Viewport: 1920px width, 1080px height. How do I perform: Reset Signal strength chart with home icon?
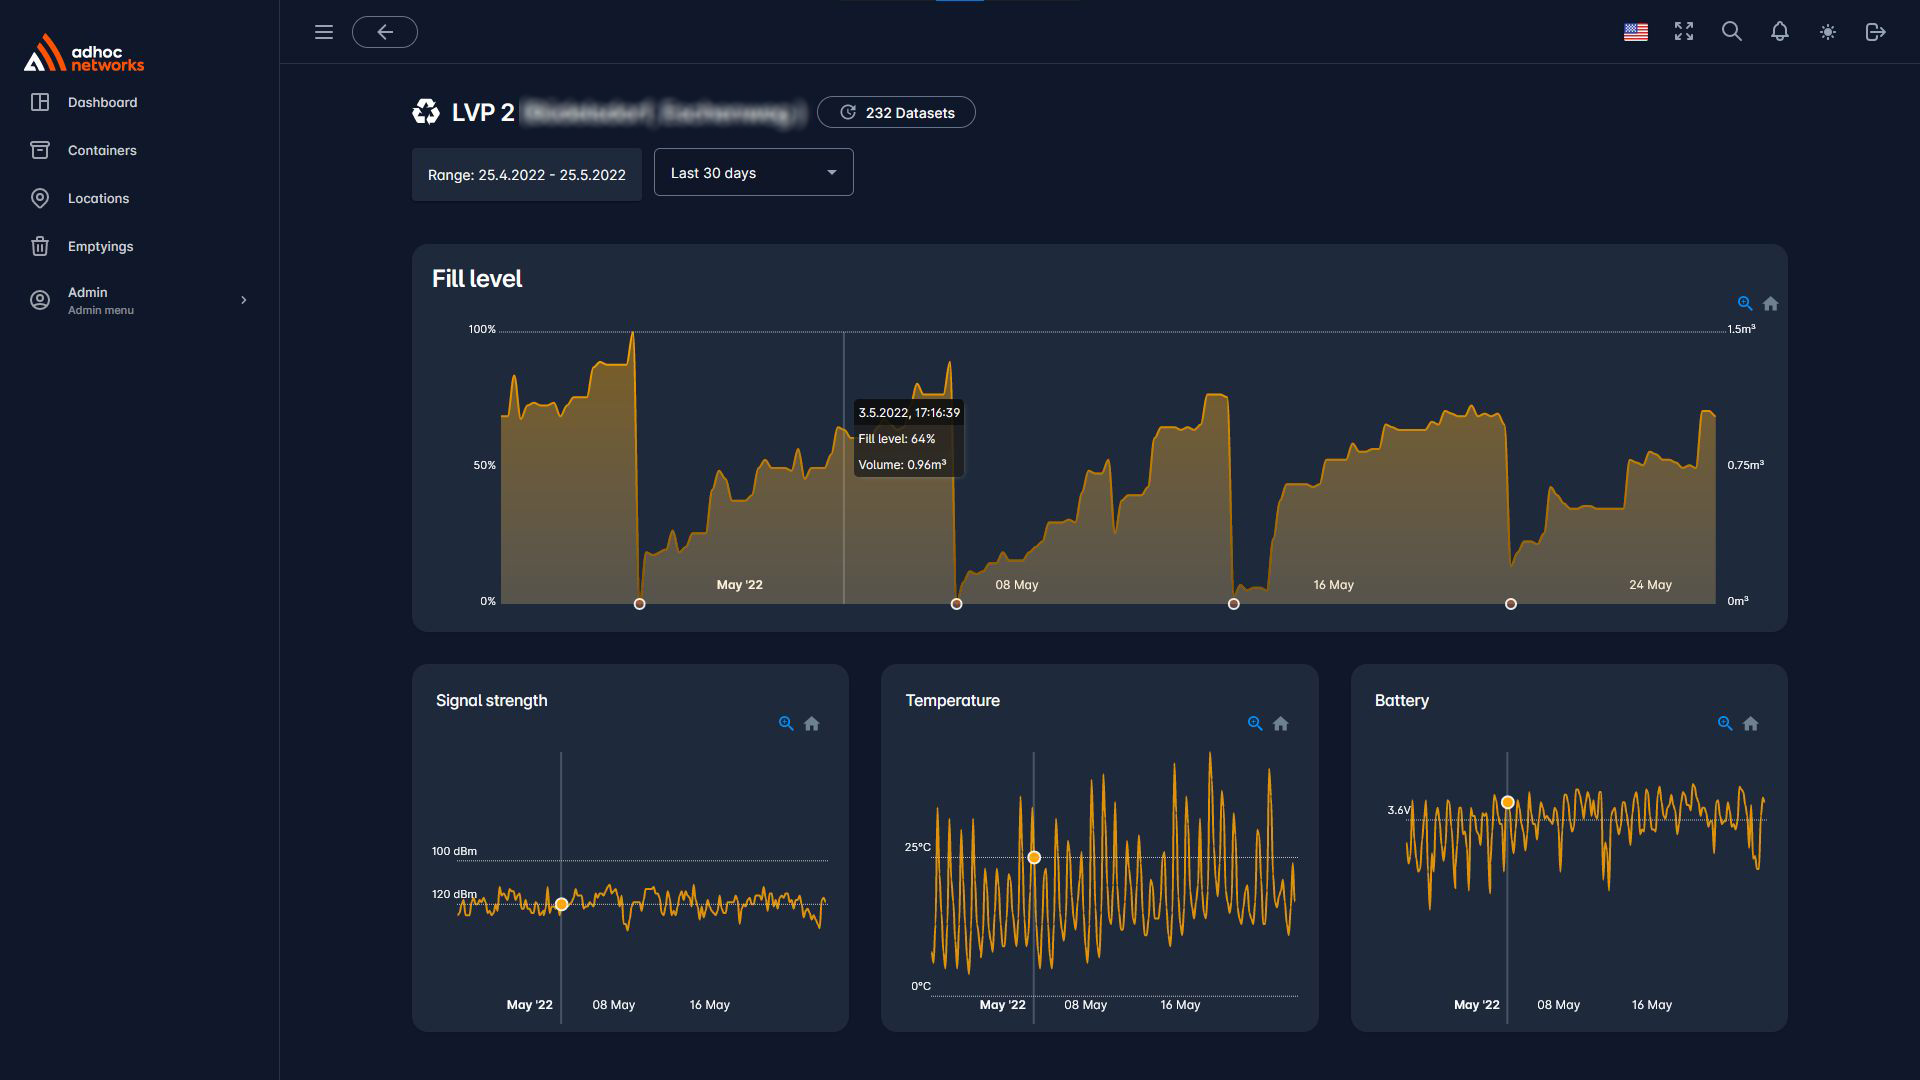pyautogui.click(x=812, y=723)
